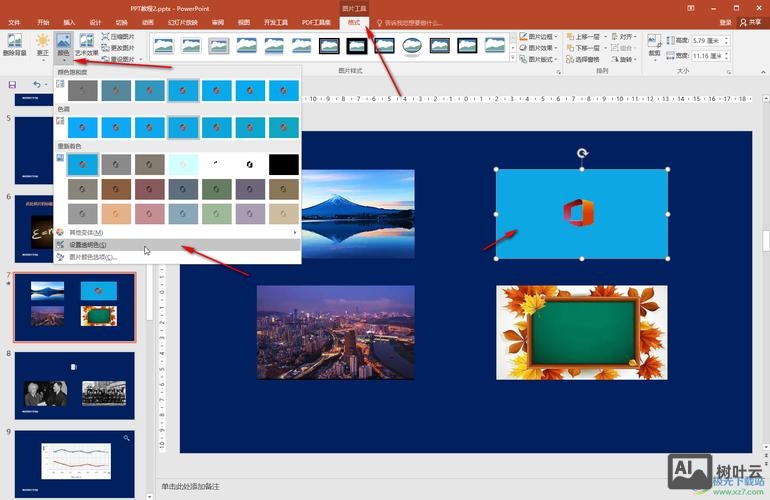Open the File (文件) tab
Screen dimensions: 770x500
(x=14, y=21)
